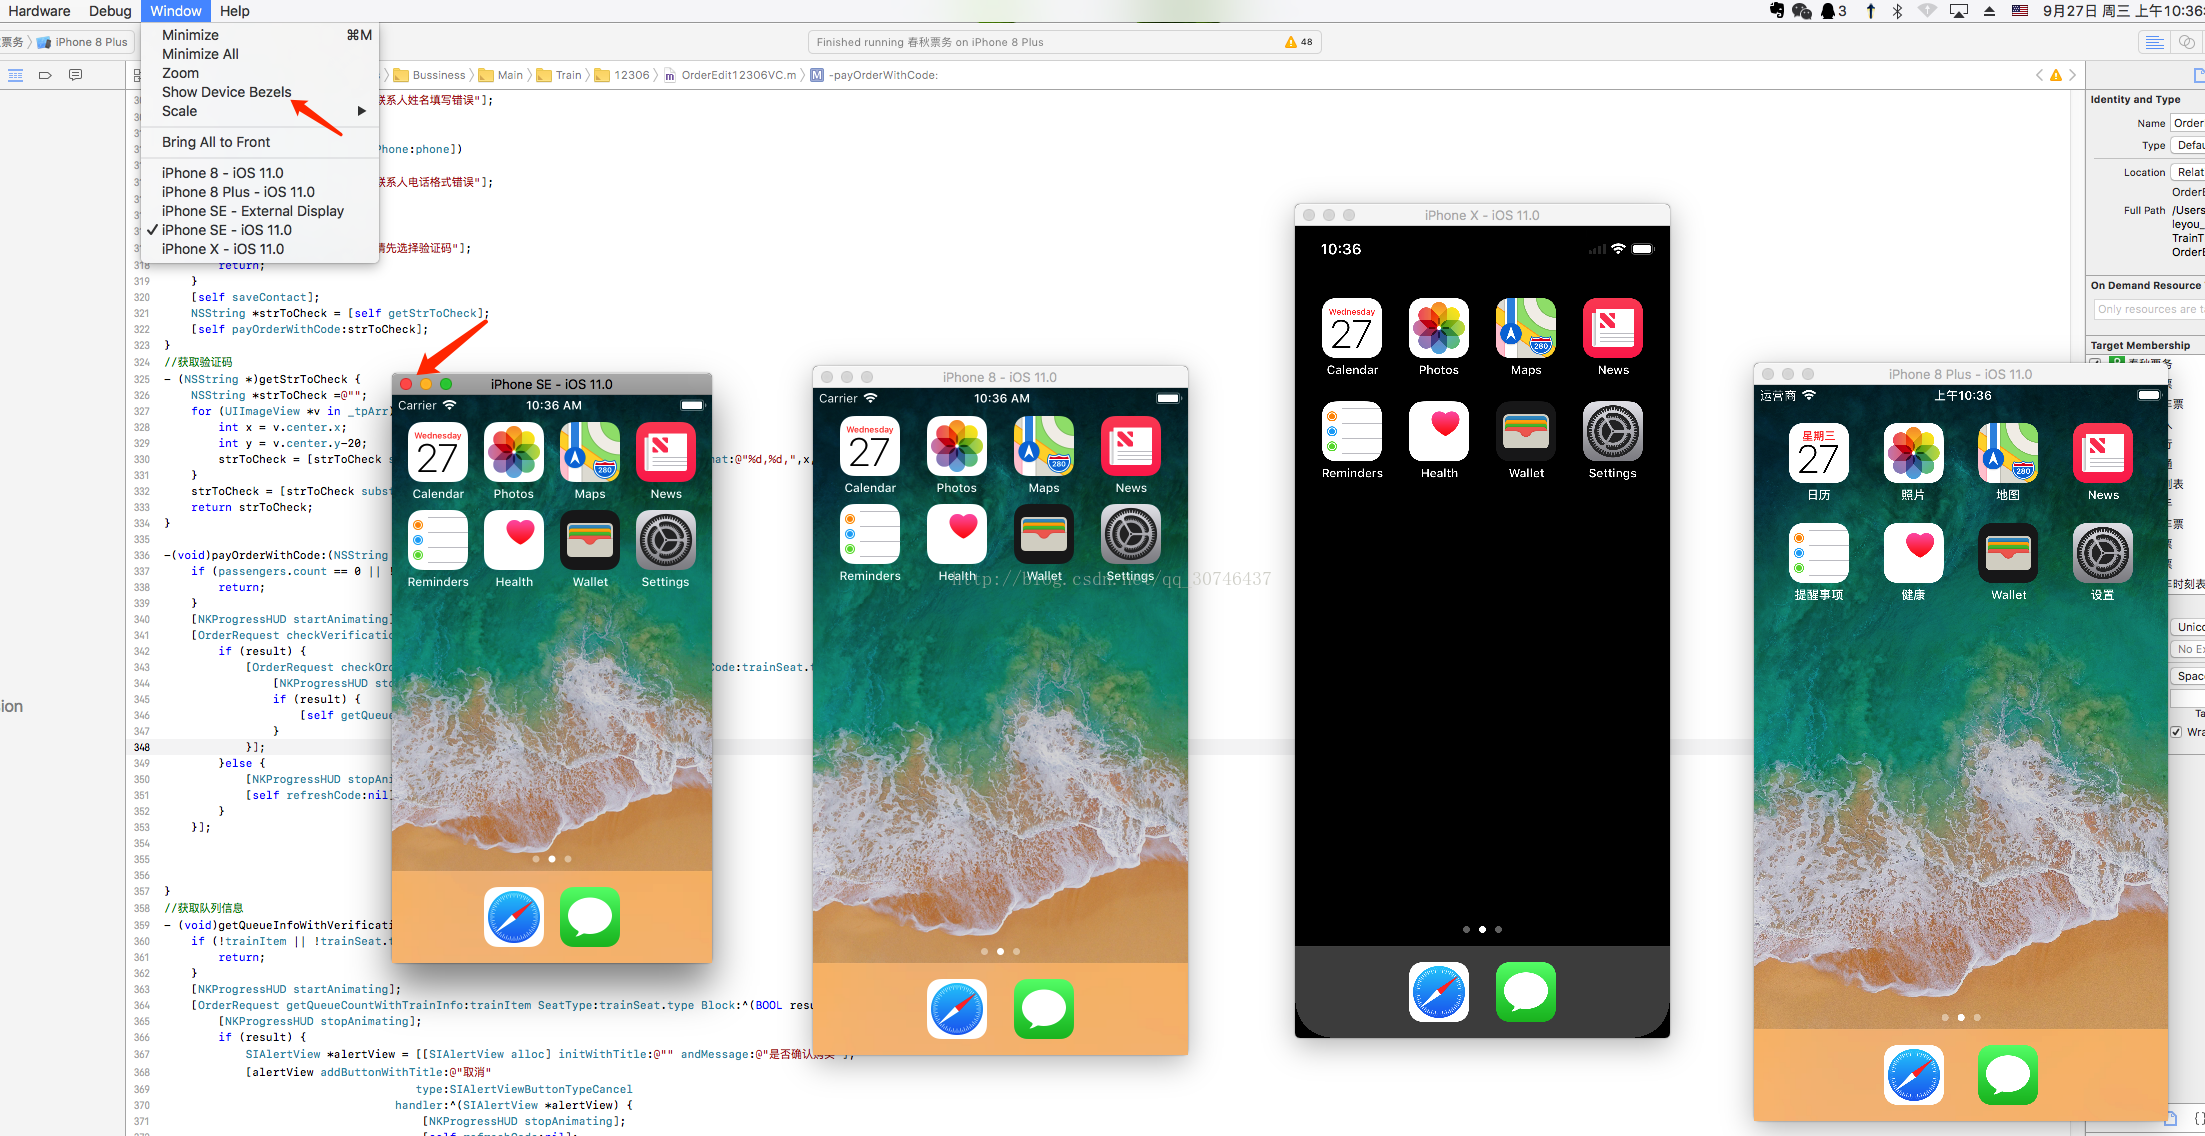The image size is (2205, 1136).
Task: Launch Messages in the iPhone X dock
Action: [x=1526, y=992]
